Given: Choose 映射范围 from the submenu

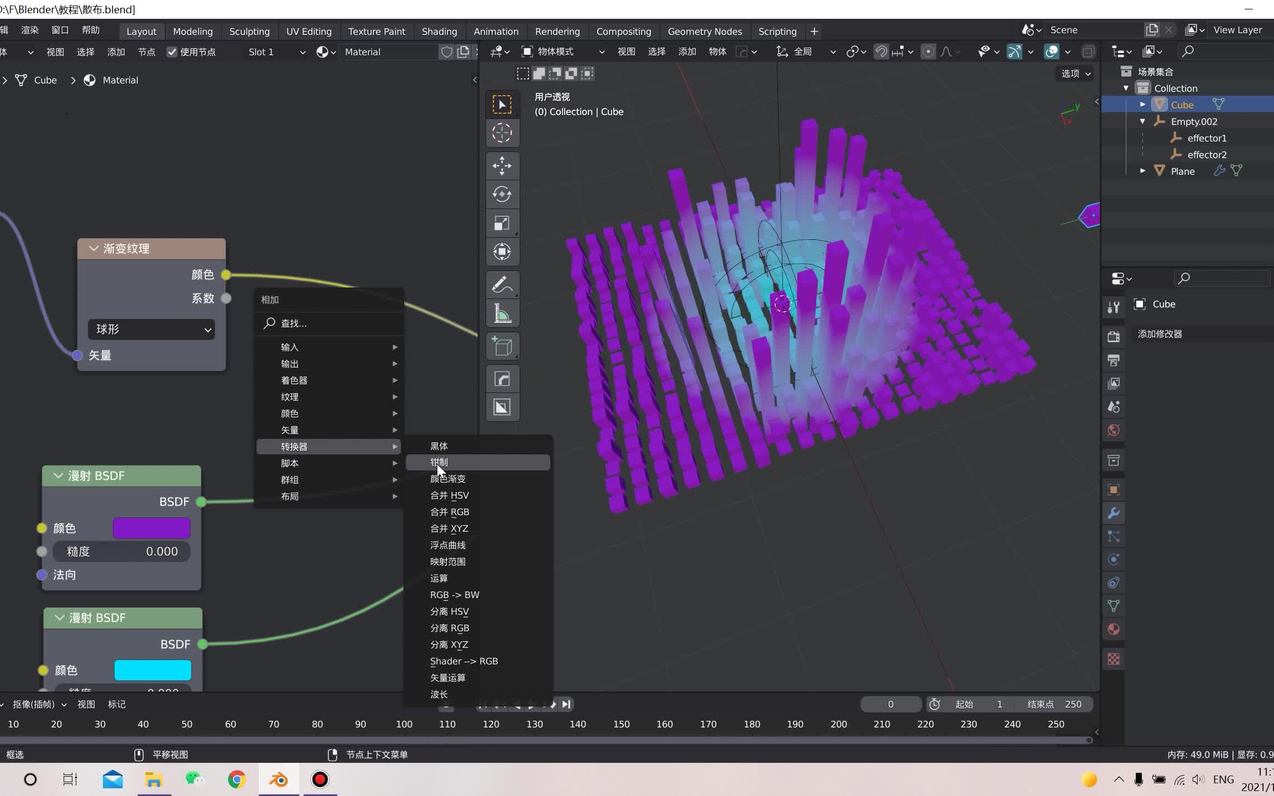Looking at the screenshot, I should coord(478,562).
